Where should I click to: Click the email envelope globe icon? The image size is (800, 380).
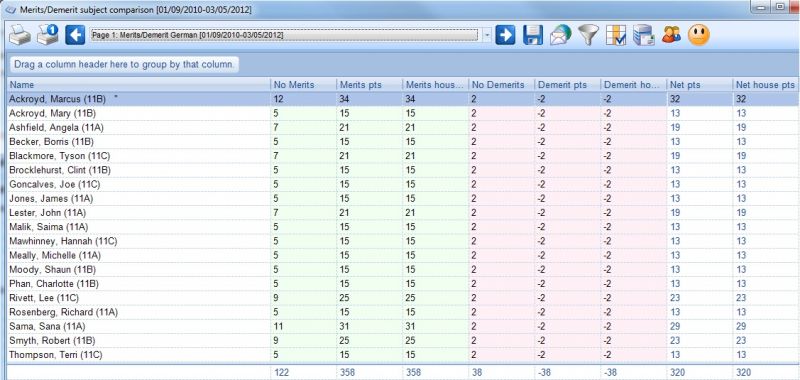pyautogui.click(x=560, y=35)
